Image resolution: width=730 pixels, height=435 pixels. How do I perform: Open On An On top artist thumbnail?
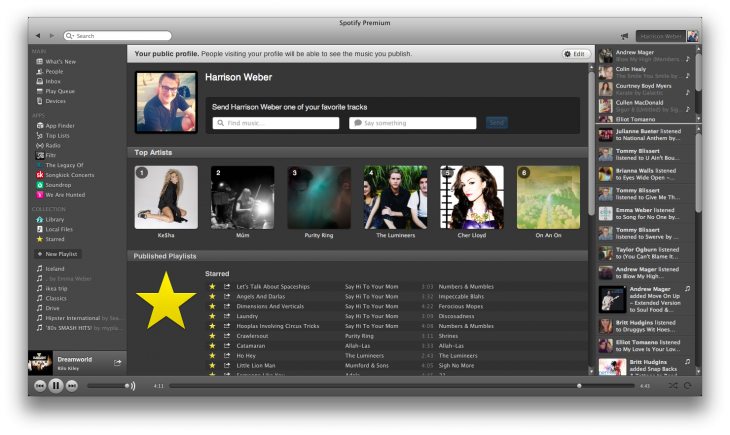pyautogui.click(x=548, y=197)
